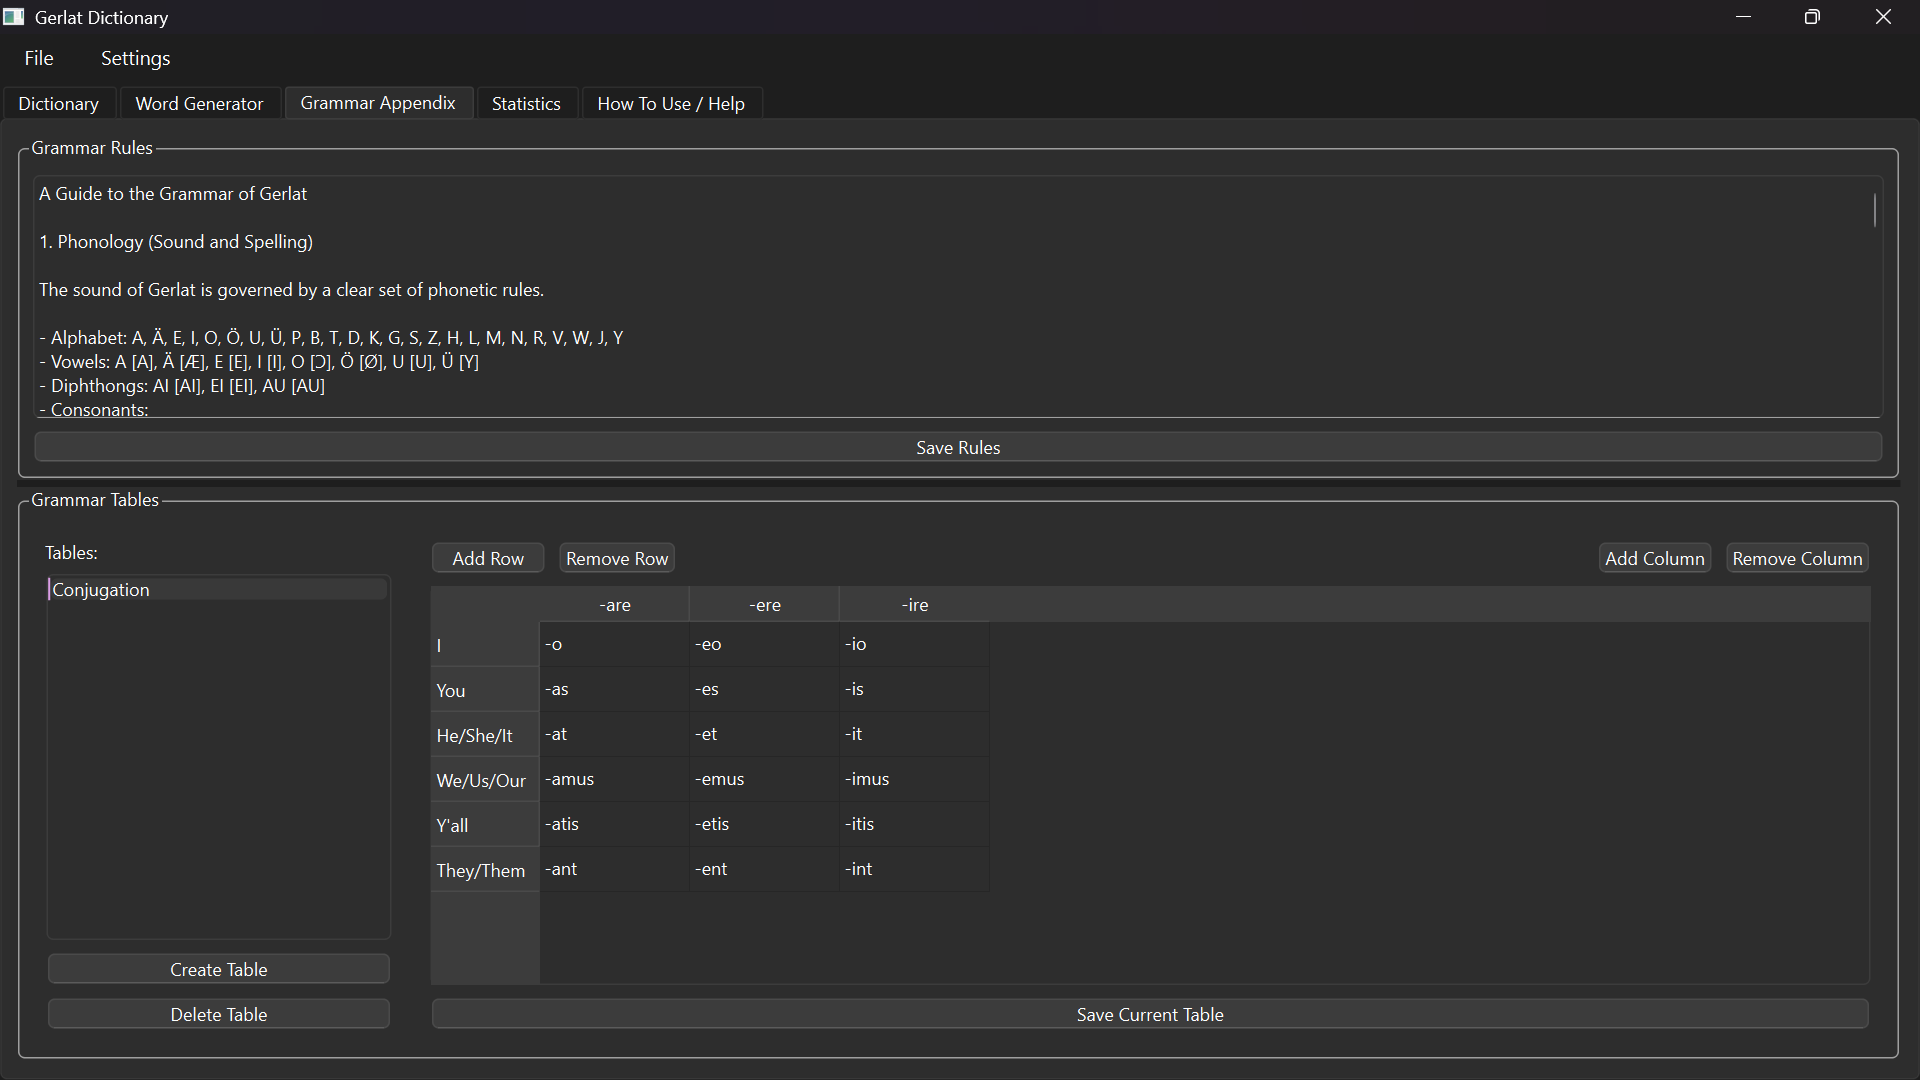Viewport: 1920px width, 1080px height.
Task: Open the Settings menu
Action: [135, 58]
